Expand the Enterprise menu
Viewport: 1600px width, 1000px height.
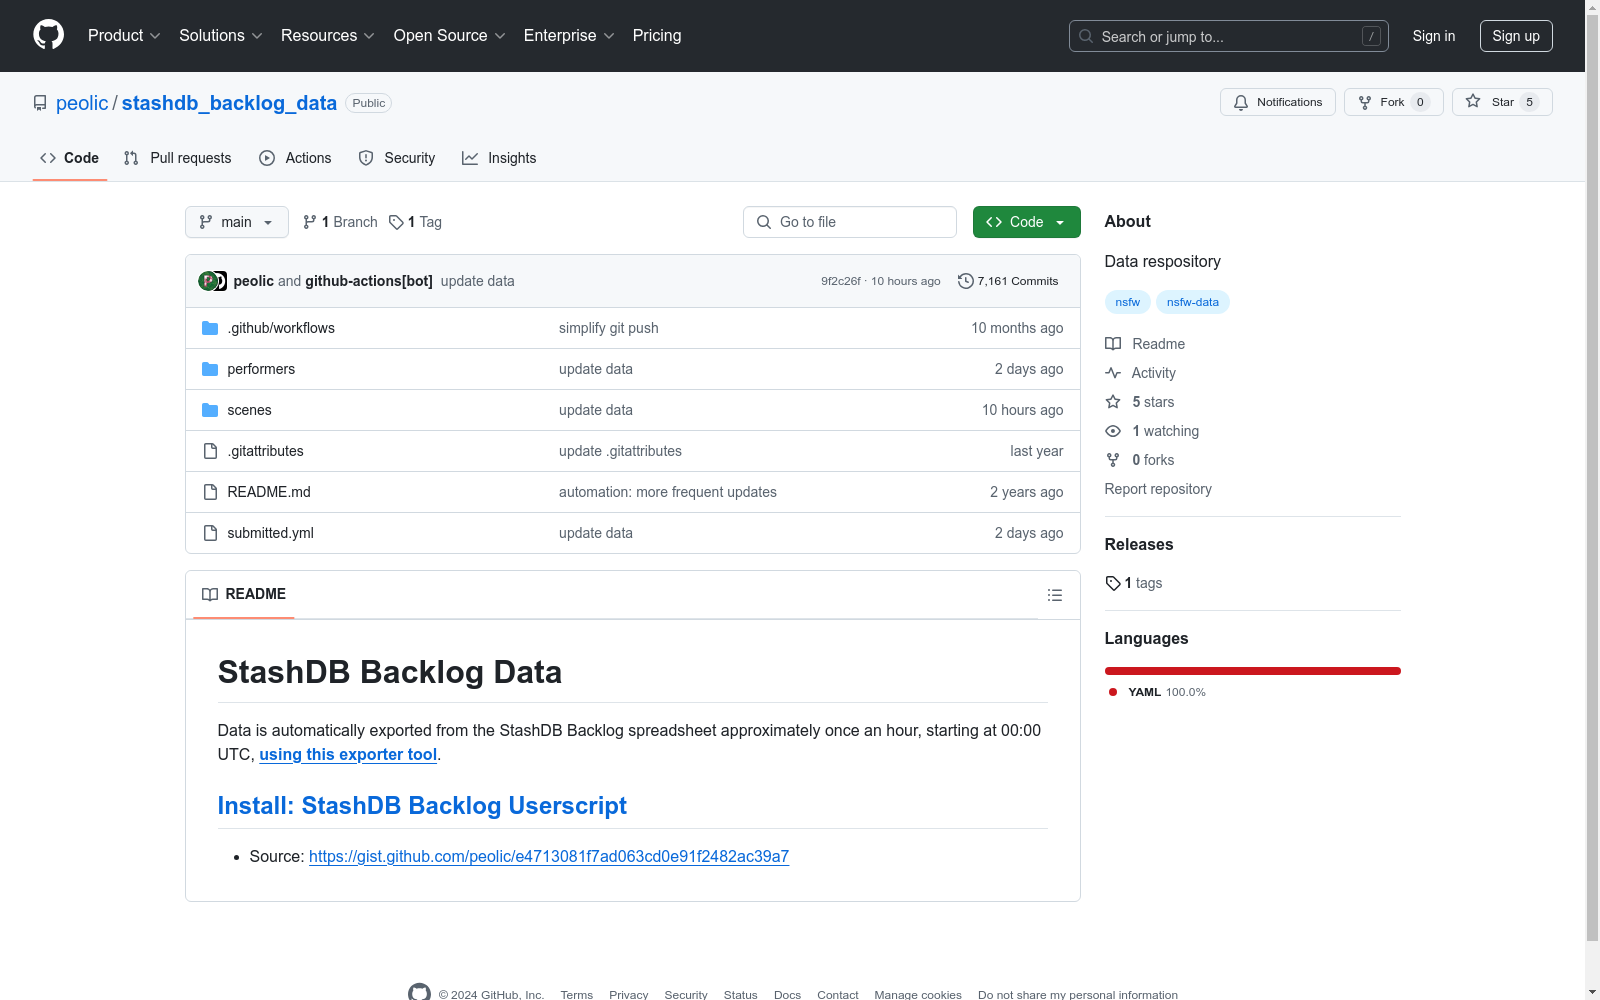tap(569, 35)
